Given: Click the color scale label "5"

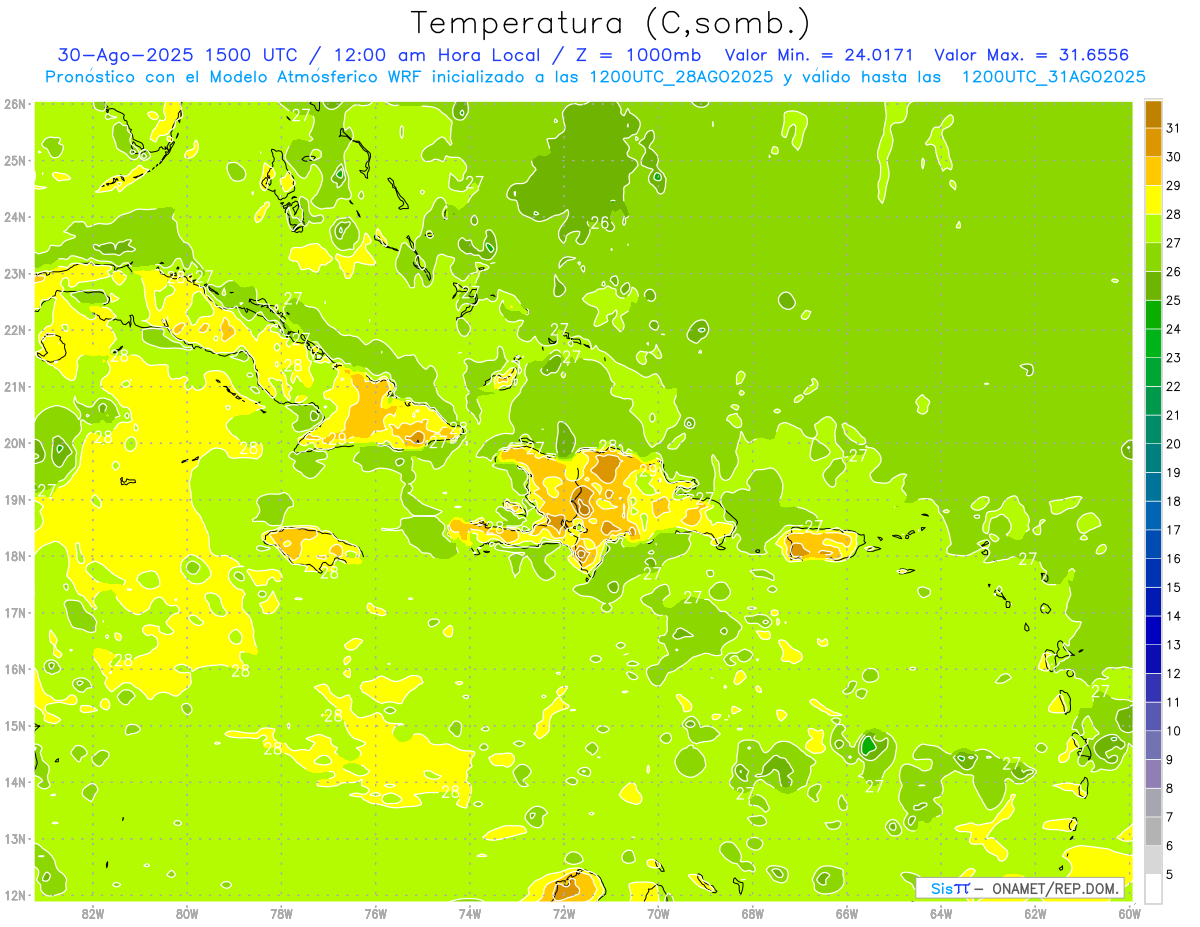Looking at the screenshot, I should [1170, 874].
